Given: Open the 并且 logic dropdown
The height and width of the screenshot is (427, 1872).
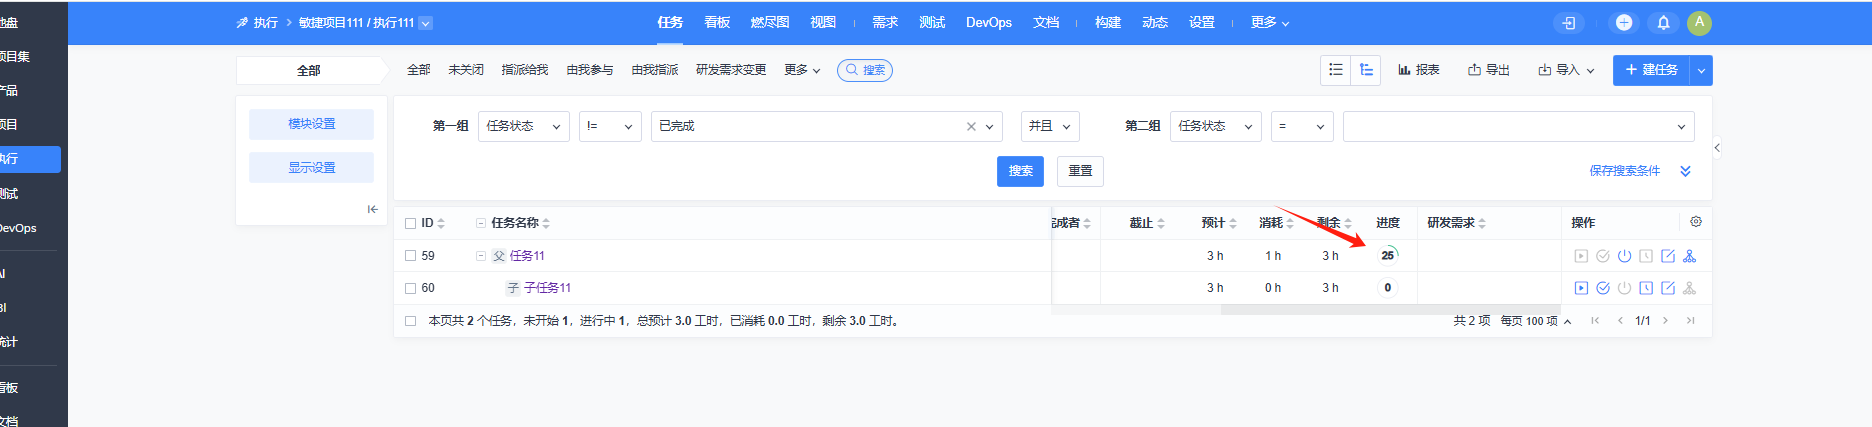Looking at the screenshot, I should 1050,126.
